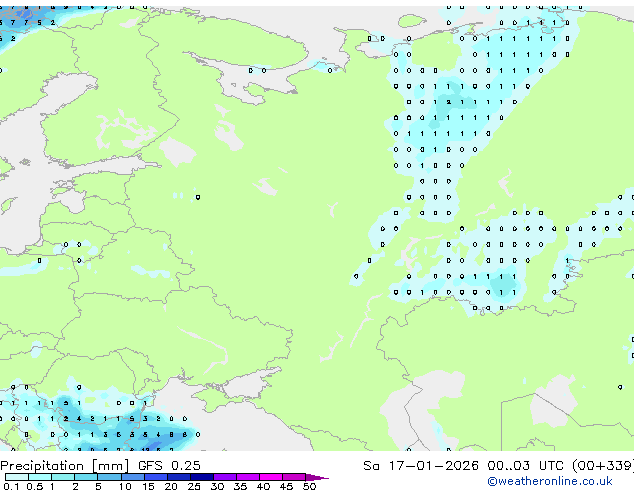
Task: Click the legend label '35'
Action: click(x=240, y=486)
